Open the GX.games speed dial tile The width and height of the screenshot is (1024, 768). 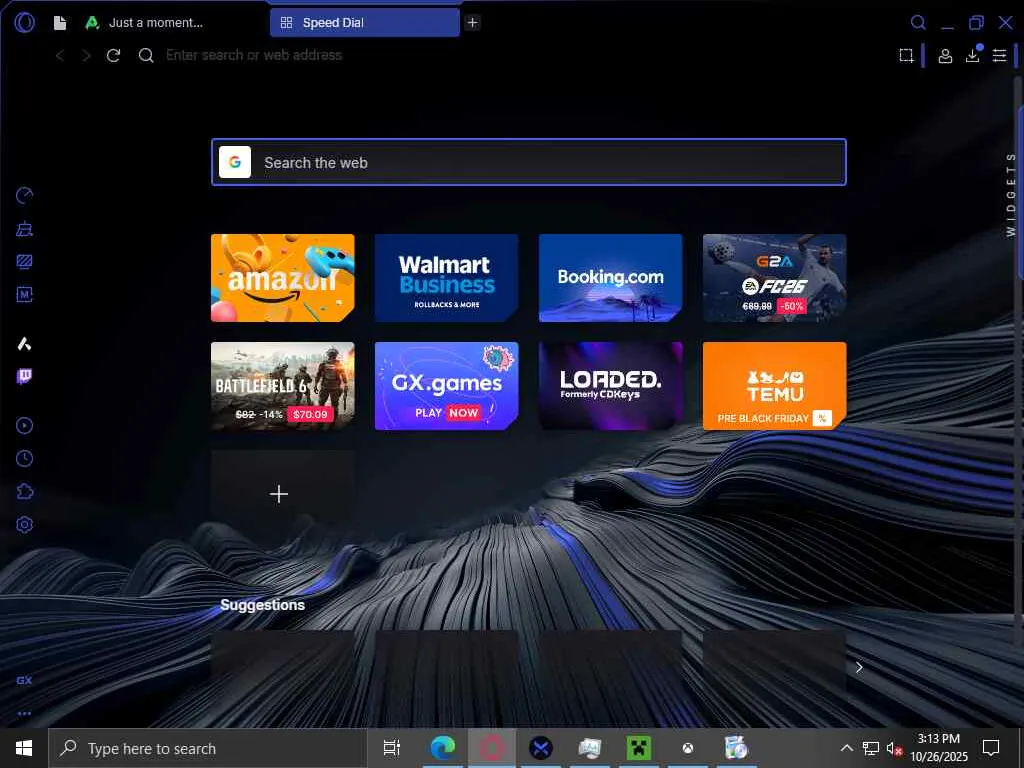pyautogui.click(x=447, y=386)
